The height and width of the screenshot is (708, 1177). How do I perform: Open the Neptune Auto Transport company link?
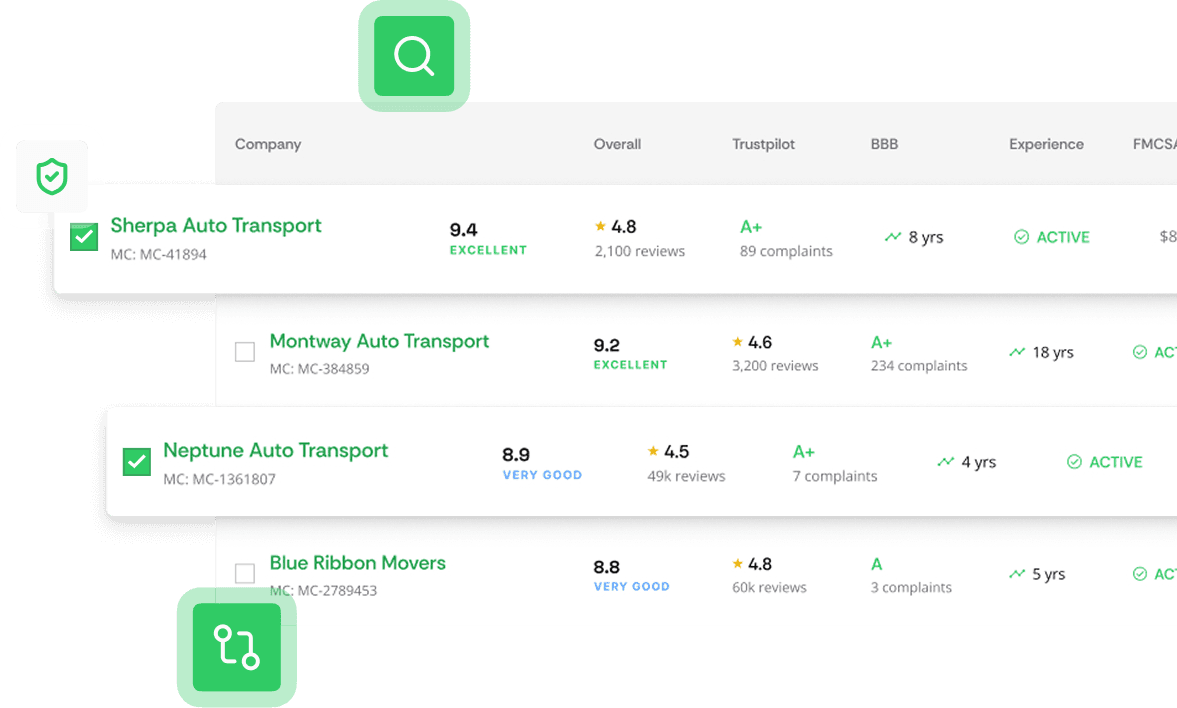275,451
